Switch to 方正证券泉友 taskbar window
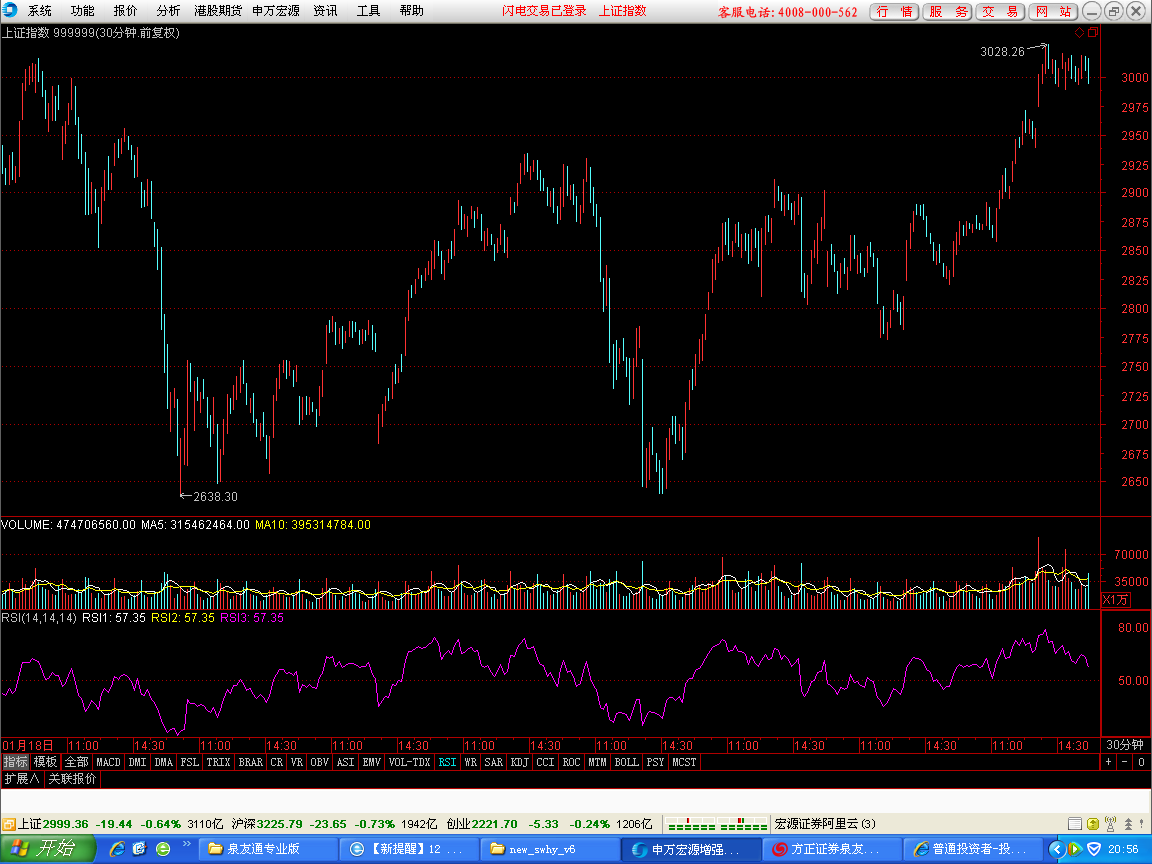The image size is (1152, 864). tap(832, 849)
